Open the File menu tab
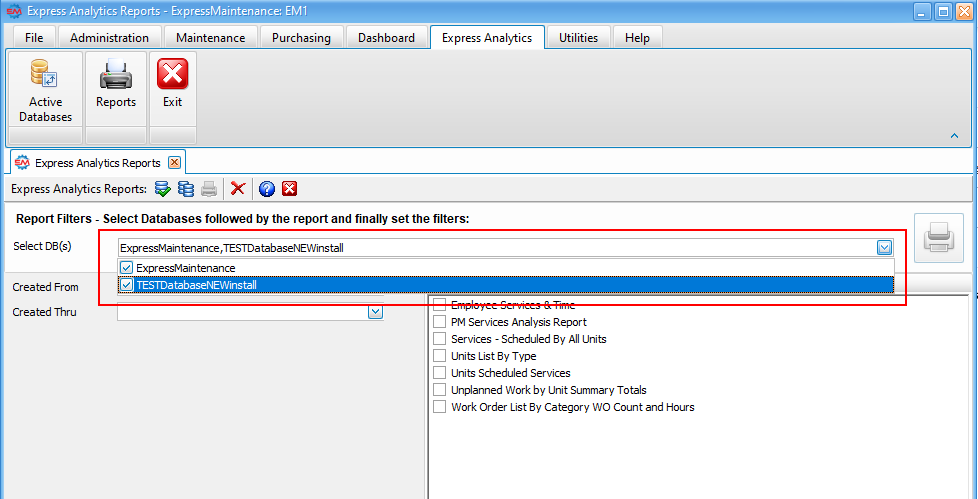This screenshot has width=978, height=499. pyautogui.click(x=34, y=37)
